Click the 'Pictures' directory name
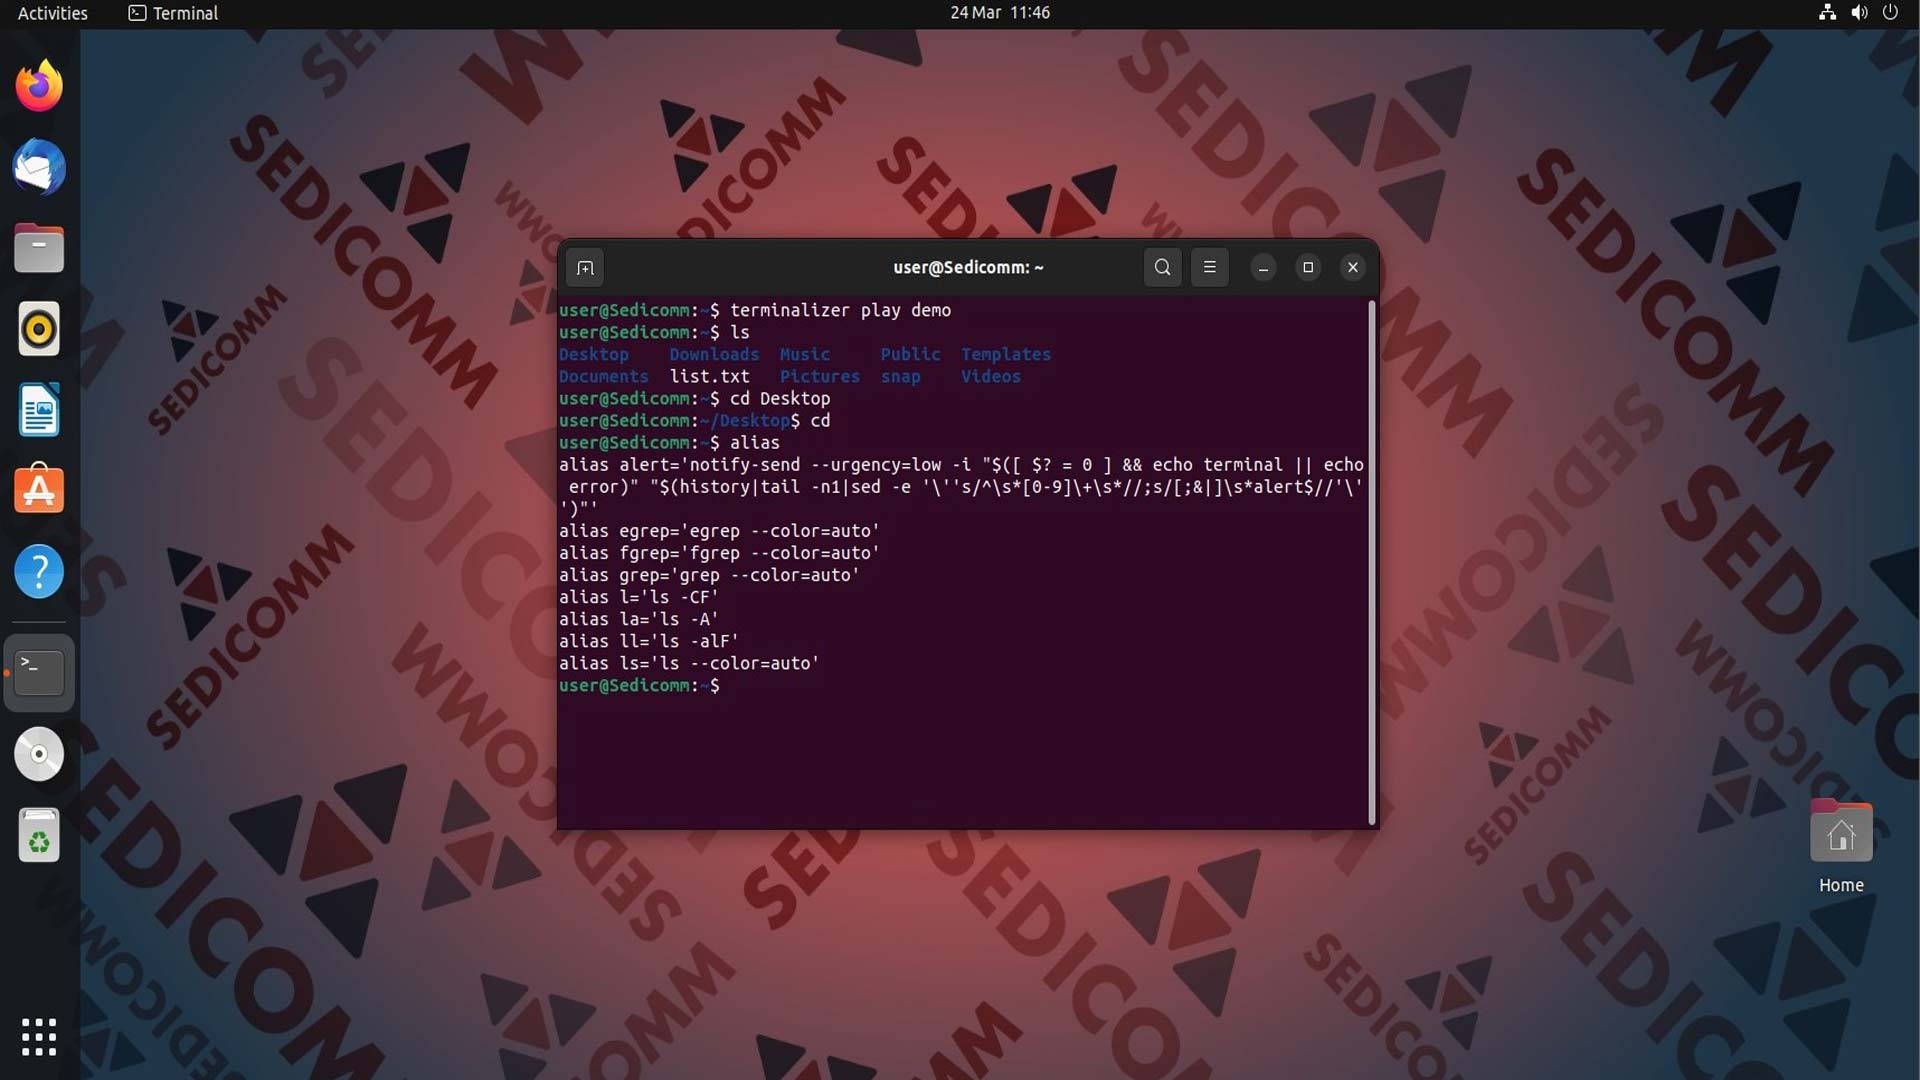The image size is (1920, 1080). 819,376
